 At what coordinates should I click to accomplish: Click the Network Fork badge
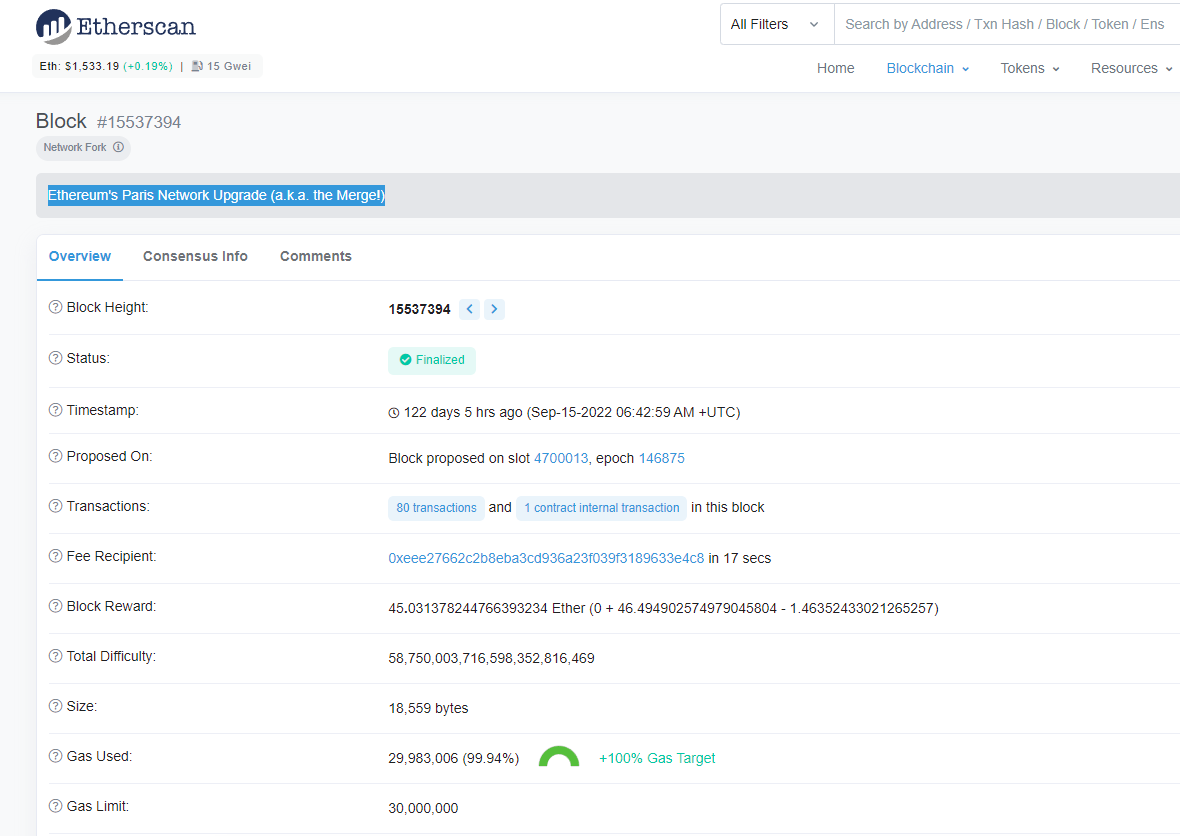click(84, 147)
